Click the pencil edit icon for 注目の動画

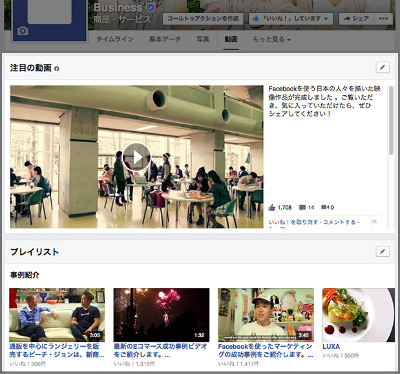382,68
